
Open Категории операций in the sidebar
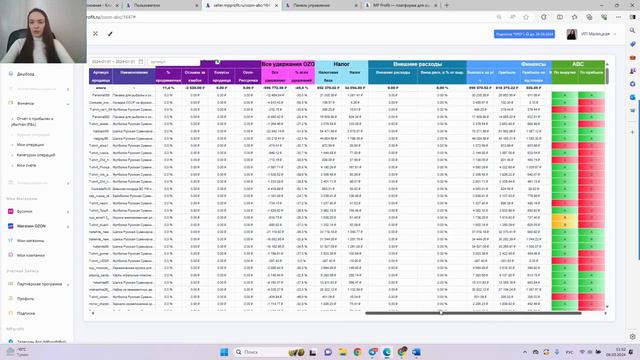coord(36,155)
